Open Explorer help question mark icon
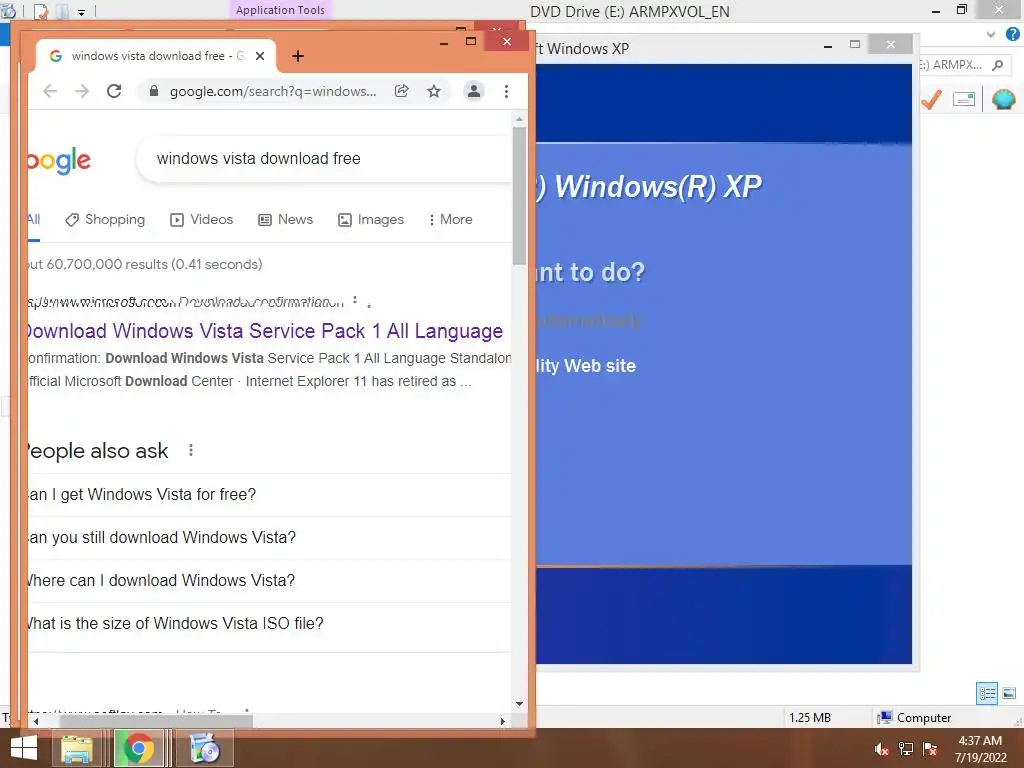Viewport: 1024px width, 768px height. (1012, 34)
